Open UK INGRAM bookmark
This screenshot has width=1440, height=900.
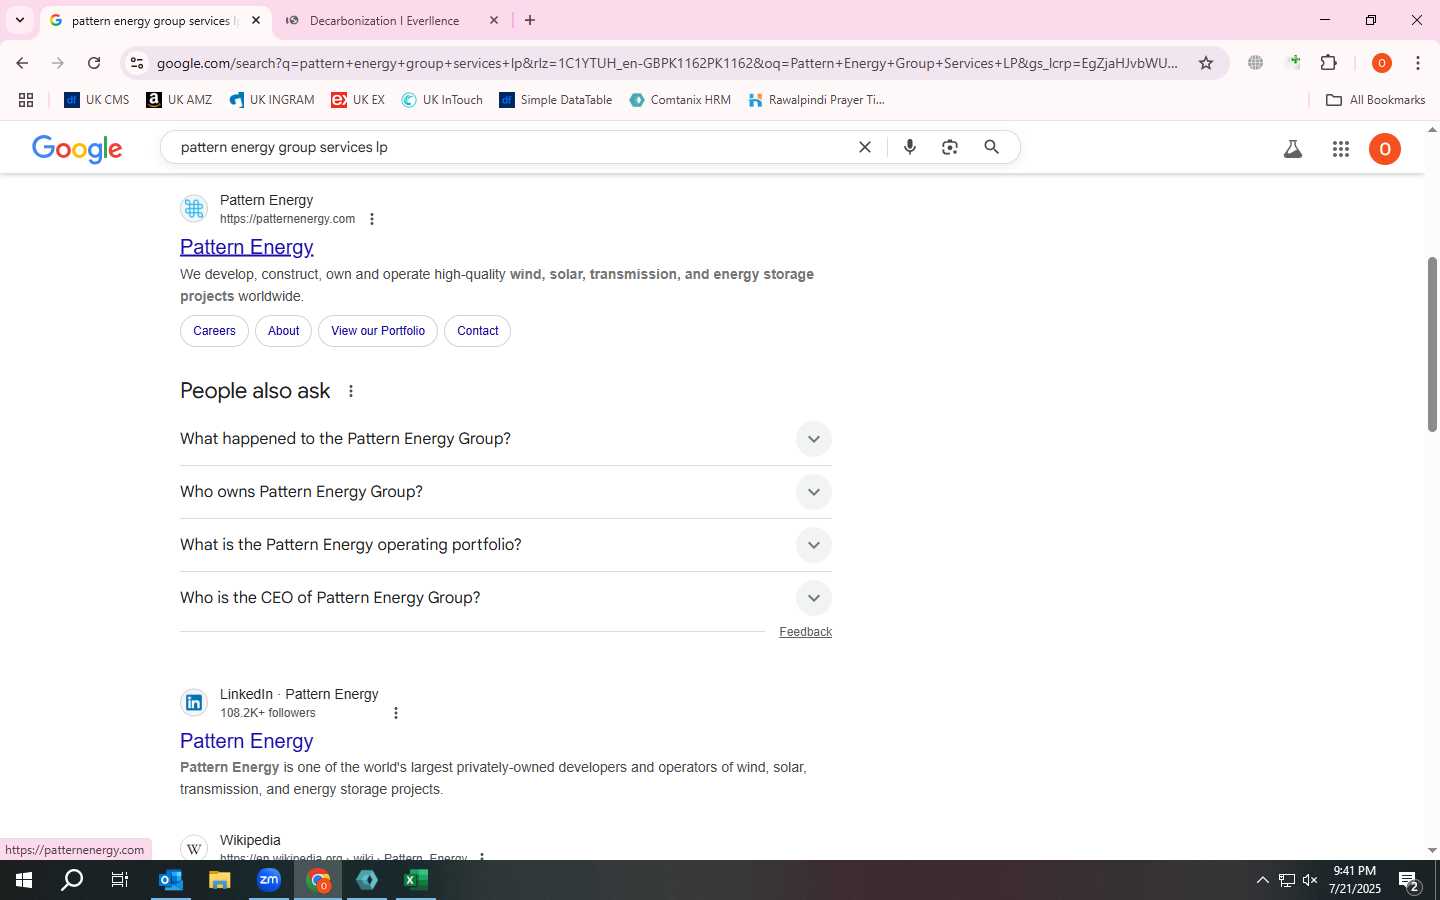click(x=271, y=100)
